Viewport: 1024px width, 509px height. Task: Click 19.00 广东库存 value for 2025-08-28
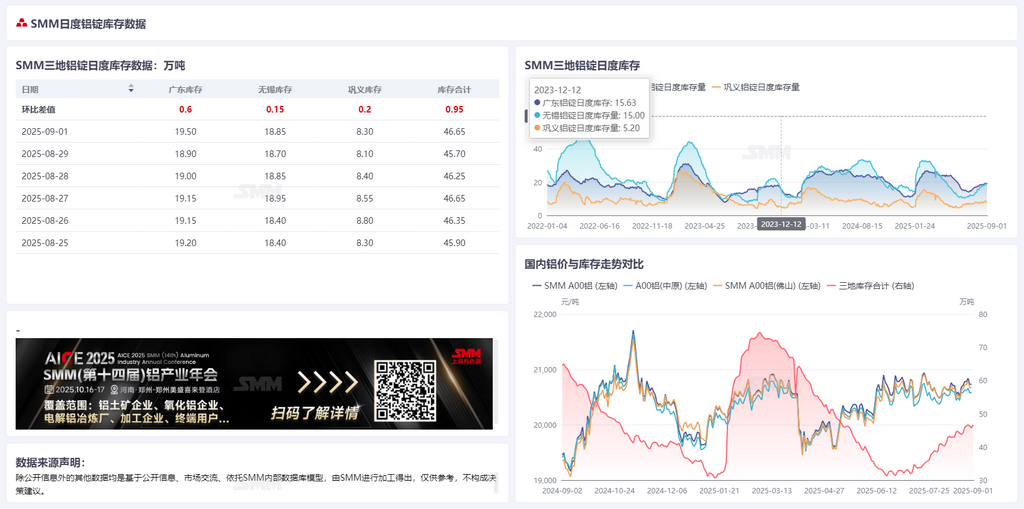point(185,176)
